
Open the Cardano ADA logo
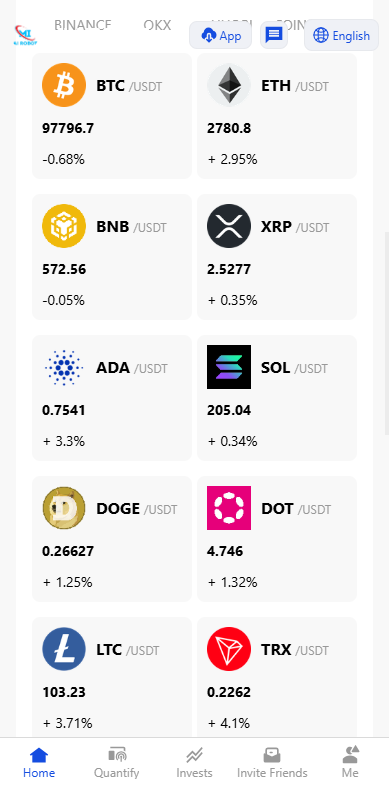pyautogui.click(x=64, y=367)
